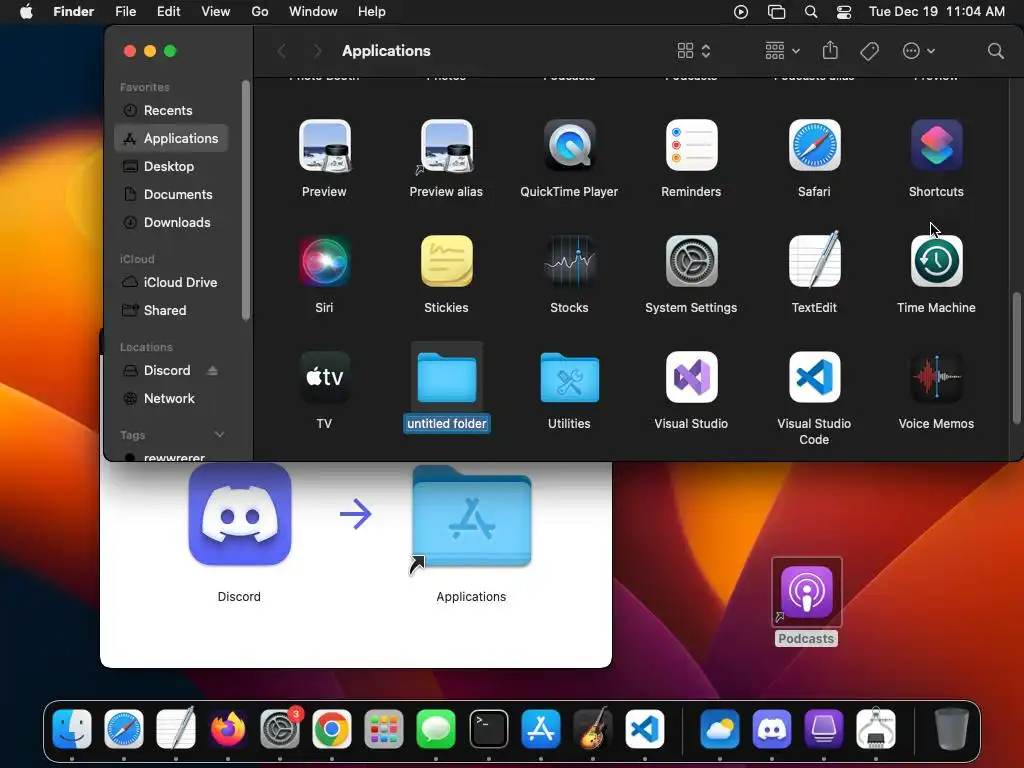Select the untitled folder icon
This screenshot has width=1024, height=768.
point(447,377)
